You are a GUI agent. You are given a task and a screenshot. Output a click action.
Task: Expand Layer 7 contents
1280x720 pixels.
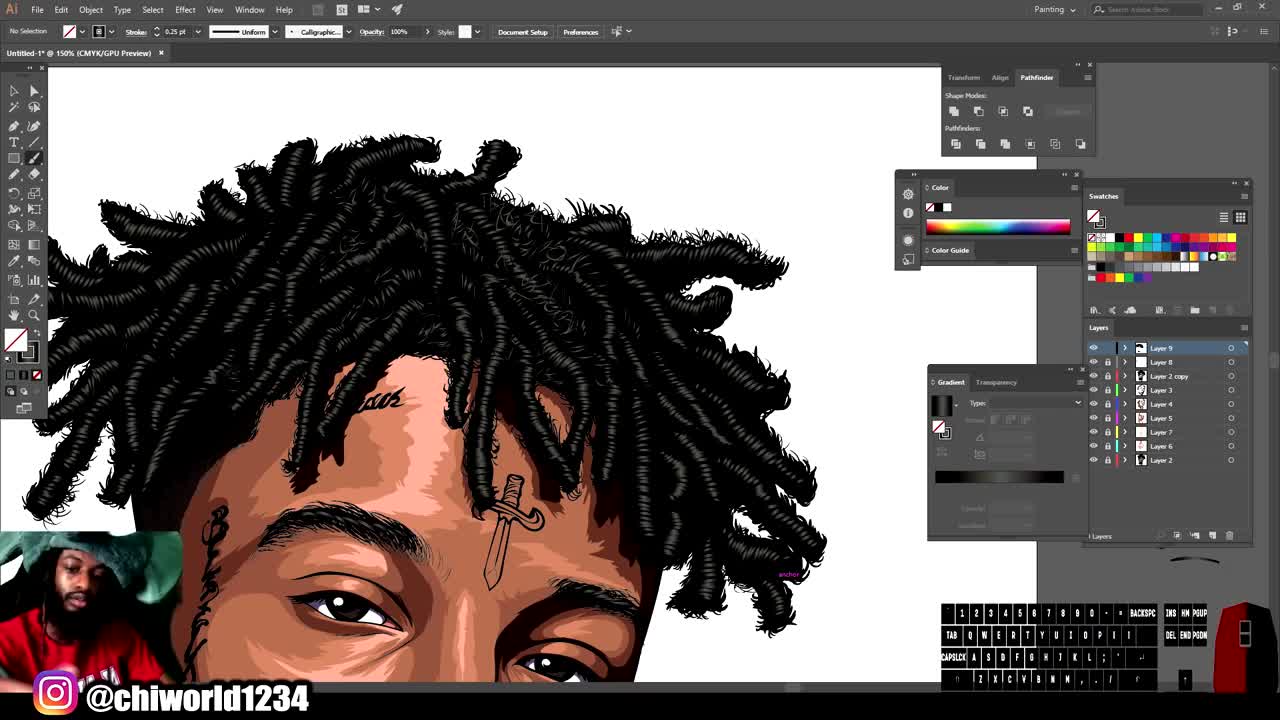1125,432
